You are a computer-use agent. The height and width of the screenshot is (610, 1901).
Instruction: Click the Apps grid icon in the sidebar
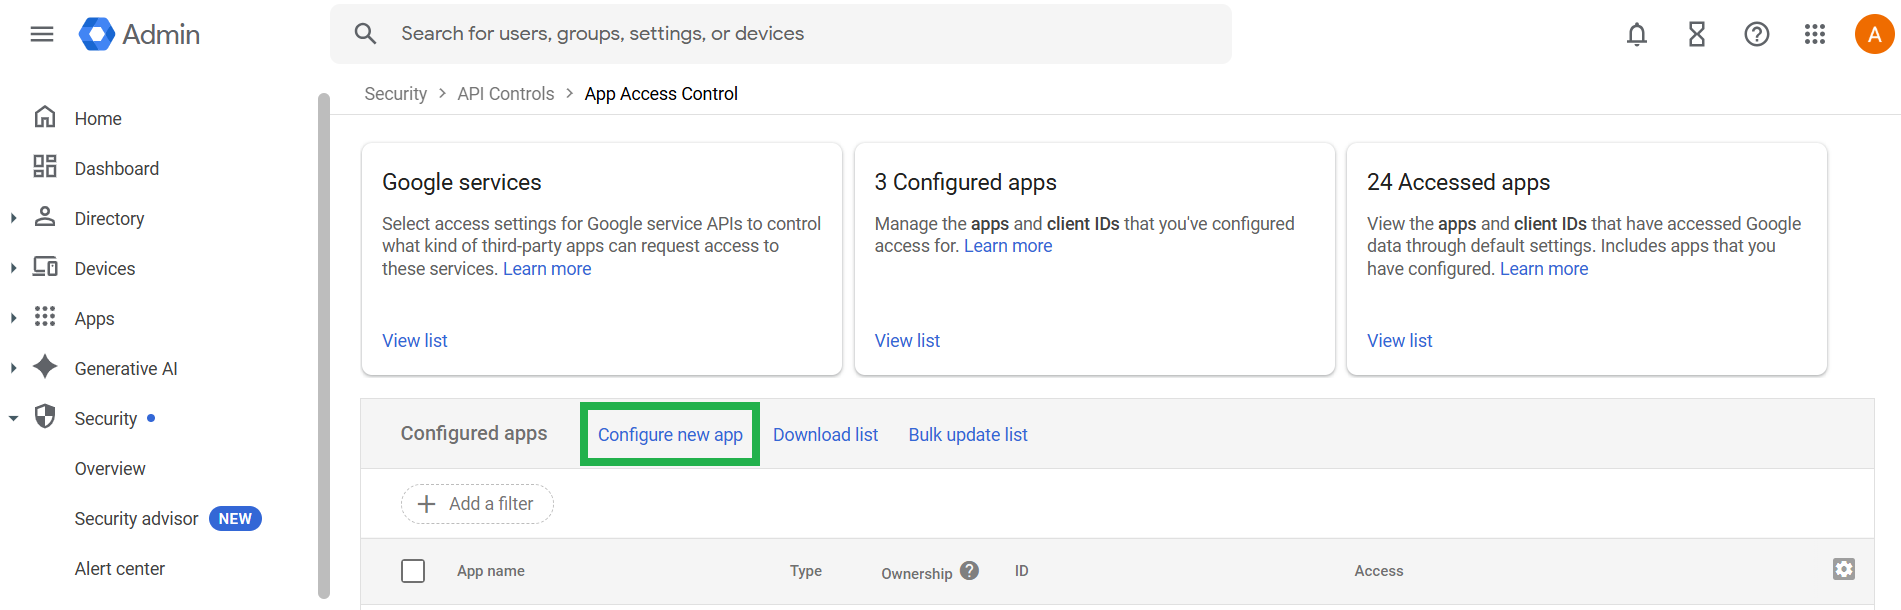click(45, 317)
